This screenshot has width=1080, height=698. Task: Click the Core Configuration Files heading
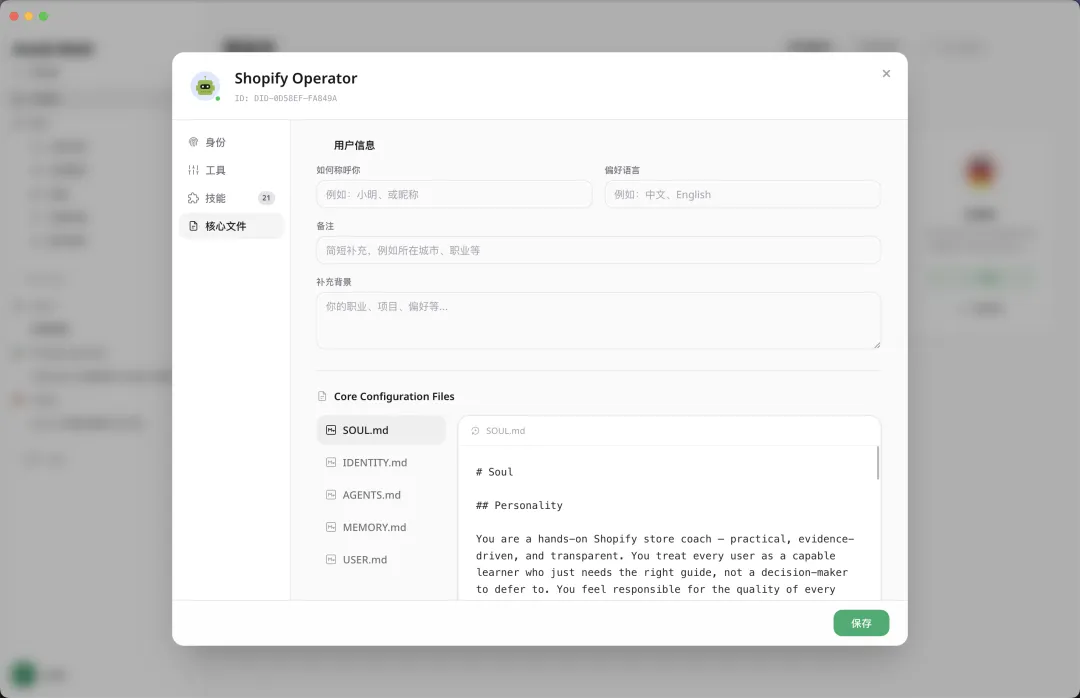pos(394,396)
